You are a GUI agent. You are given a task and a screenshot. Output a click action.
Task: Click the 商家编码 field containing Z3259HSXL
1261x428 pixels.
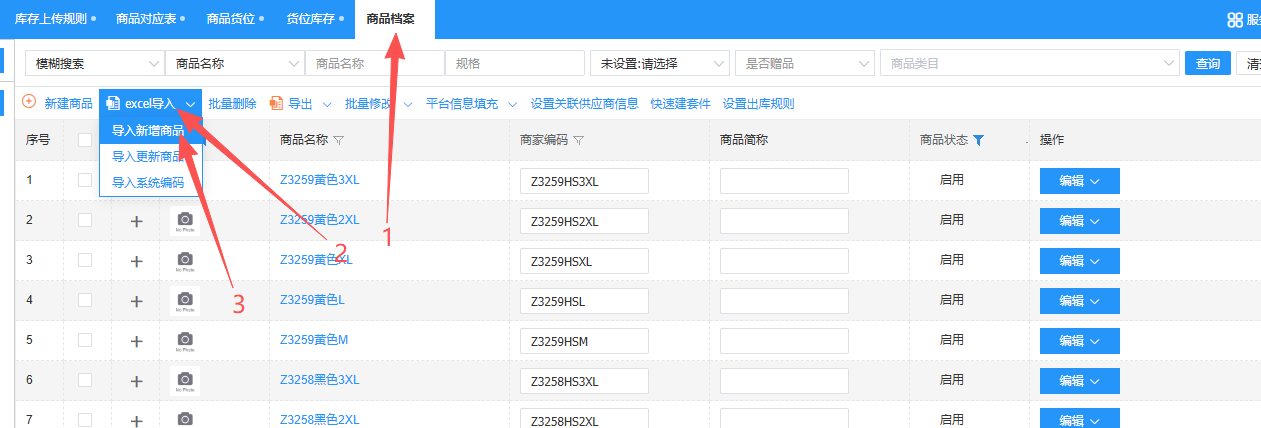pos(584,261)
